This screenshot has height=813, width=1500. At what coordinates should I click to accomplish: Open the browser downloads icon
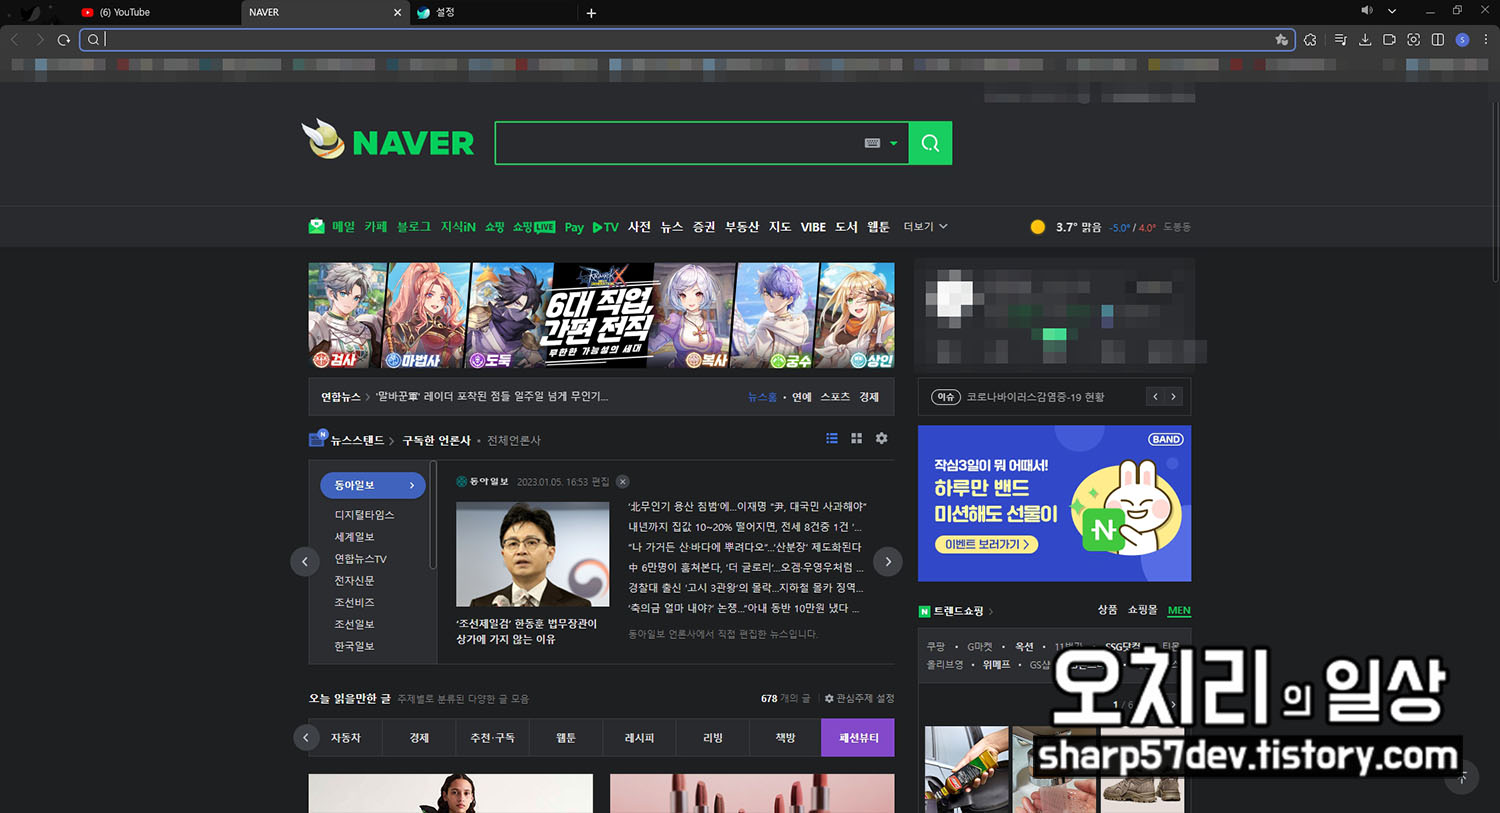click(1365, 40)
